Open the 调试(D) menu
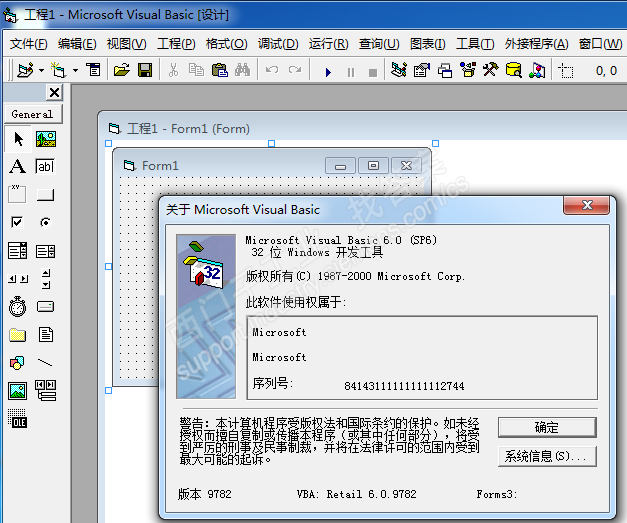The height and width of the screenshot is (523, 627). [x=278, y=44]
